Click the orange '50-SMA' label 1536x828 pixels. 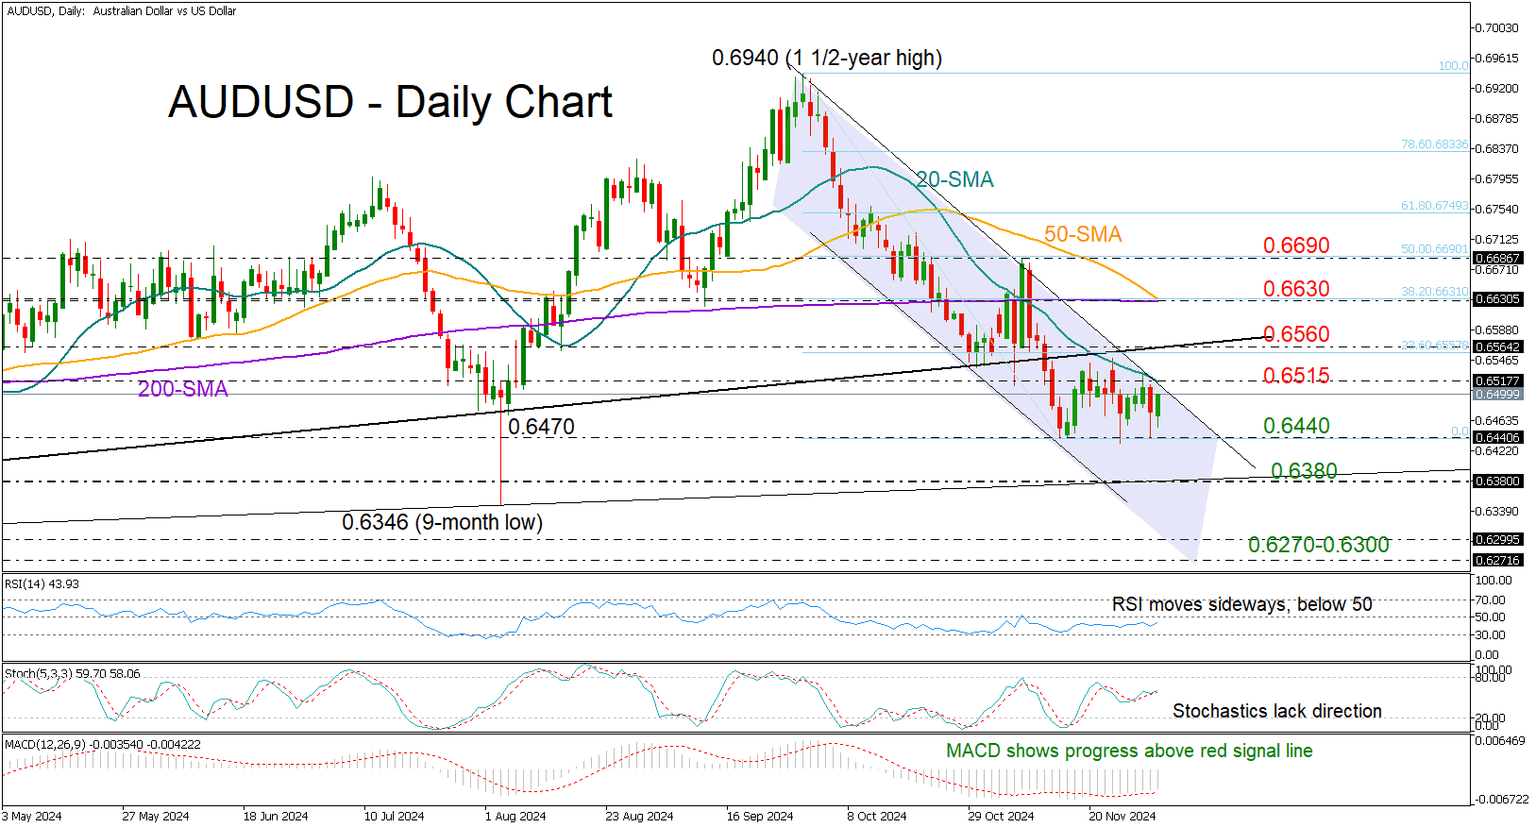(1083, 235)
